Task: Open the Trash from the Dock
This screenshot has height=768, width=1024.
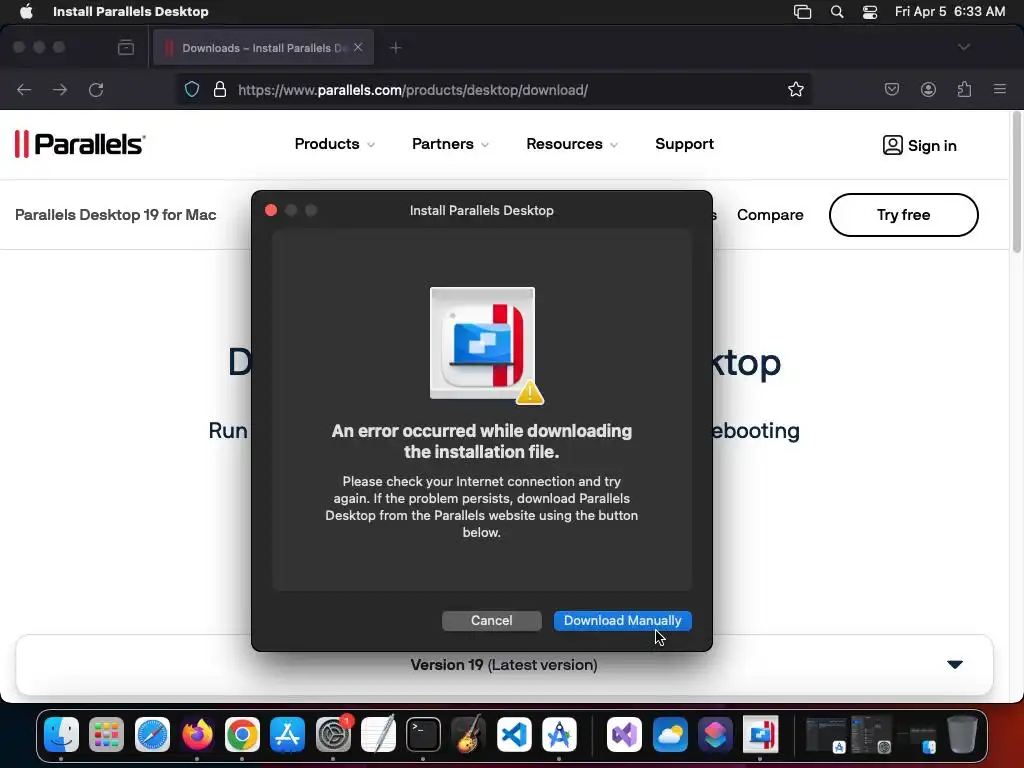Action: coord(962,735)
